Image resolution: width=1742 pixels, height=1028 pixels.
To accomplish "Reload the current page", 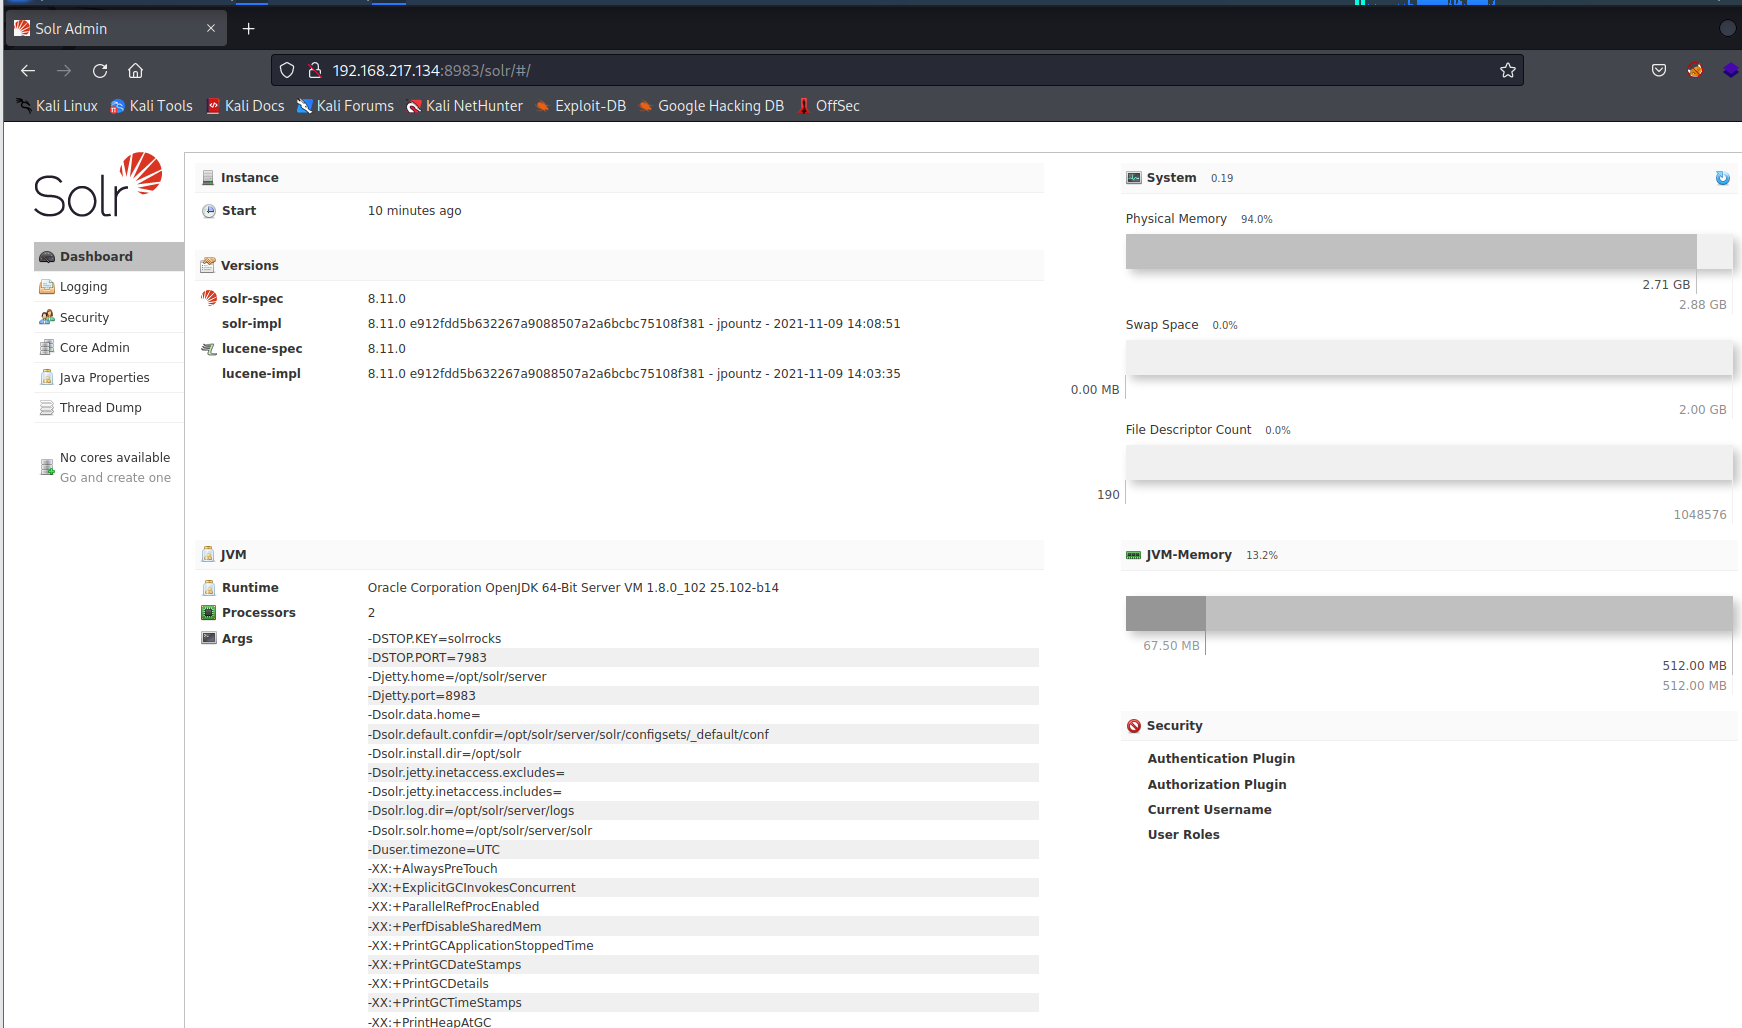I will click(100, 71).
